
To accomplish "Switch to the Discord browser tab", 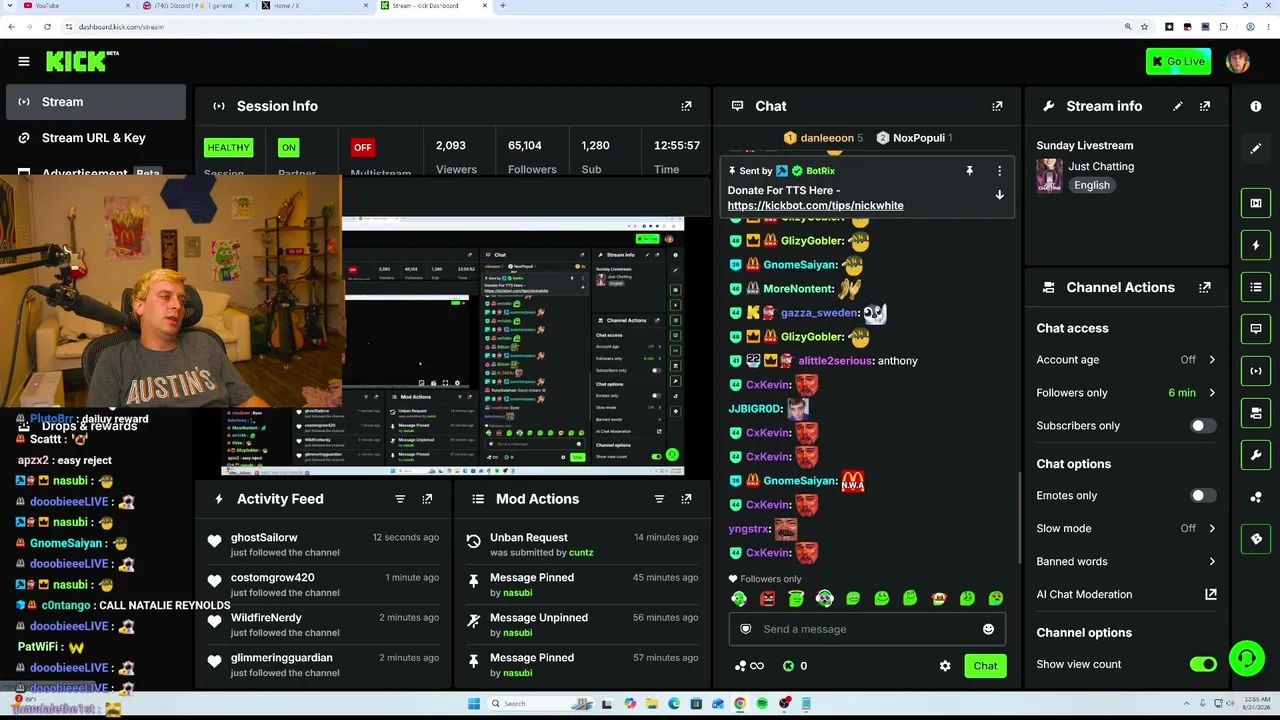I will pyautogui.click(x=196, y=6).
